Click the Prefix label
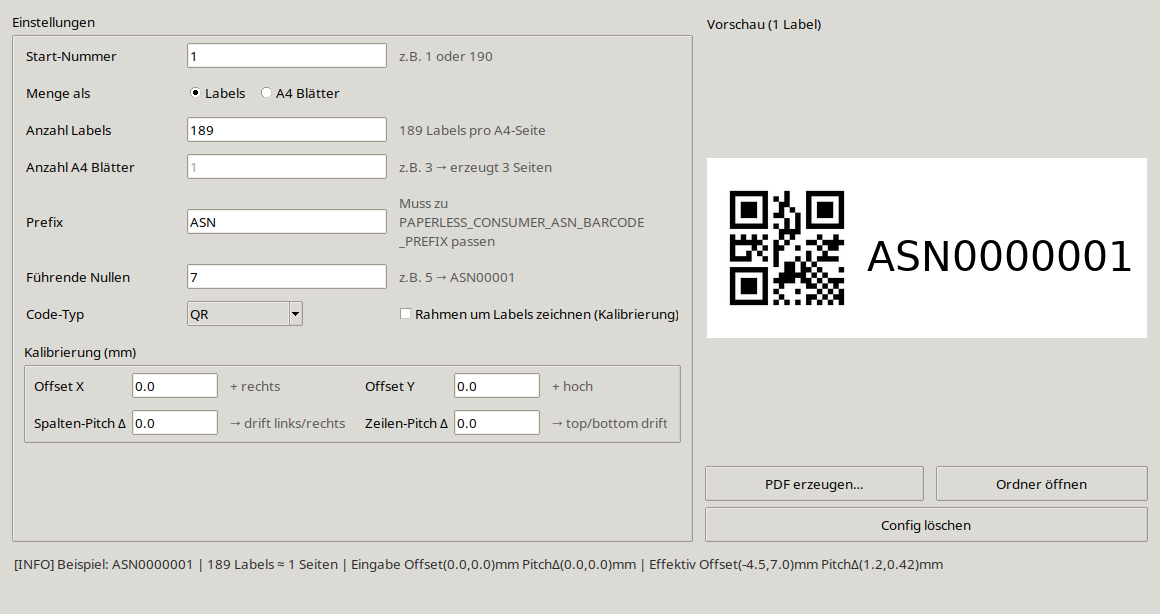Screen dimensions: 1160x614 click(44, 222)
